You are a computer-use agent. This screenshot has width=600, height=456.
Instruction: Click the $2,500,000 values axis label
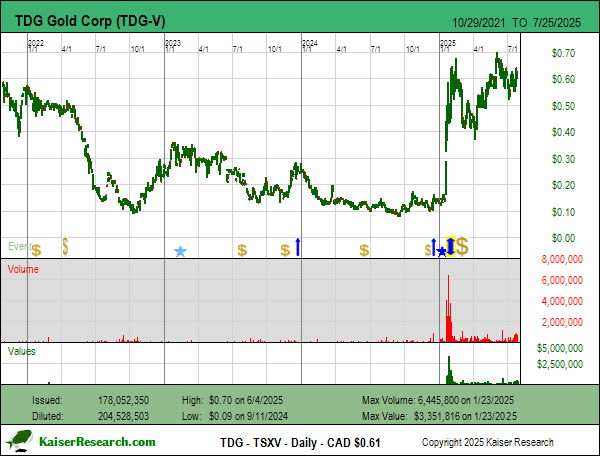[x=560, y=364]
